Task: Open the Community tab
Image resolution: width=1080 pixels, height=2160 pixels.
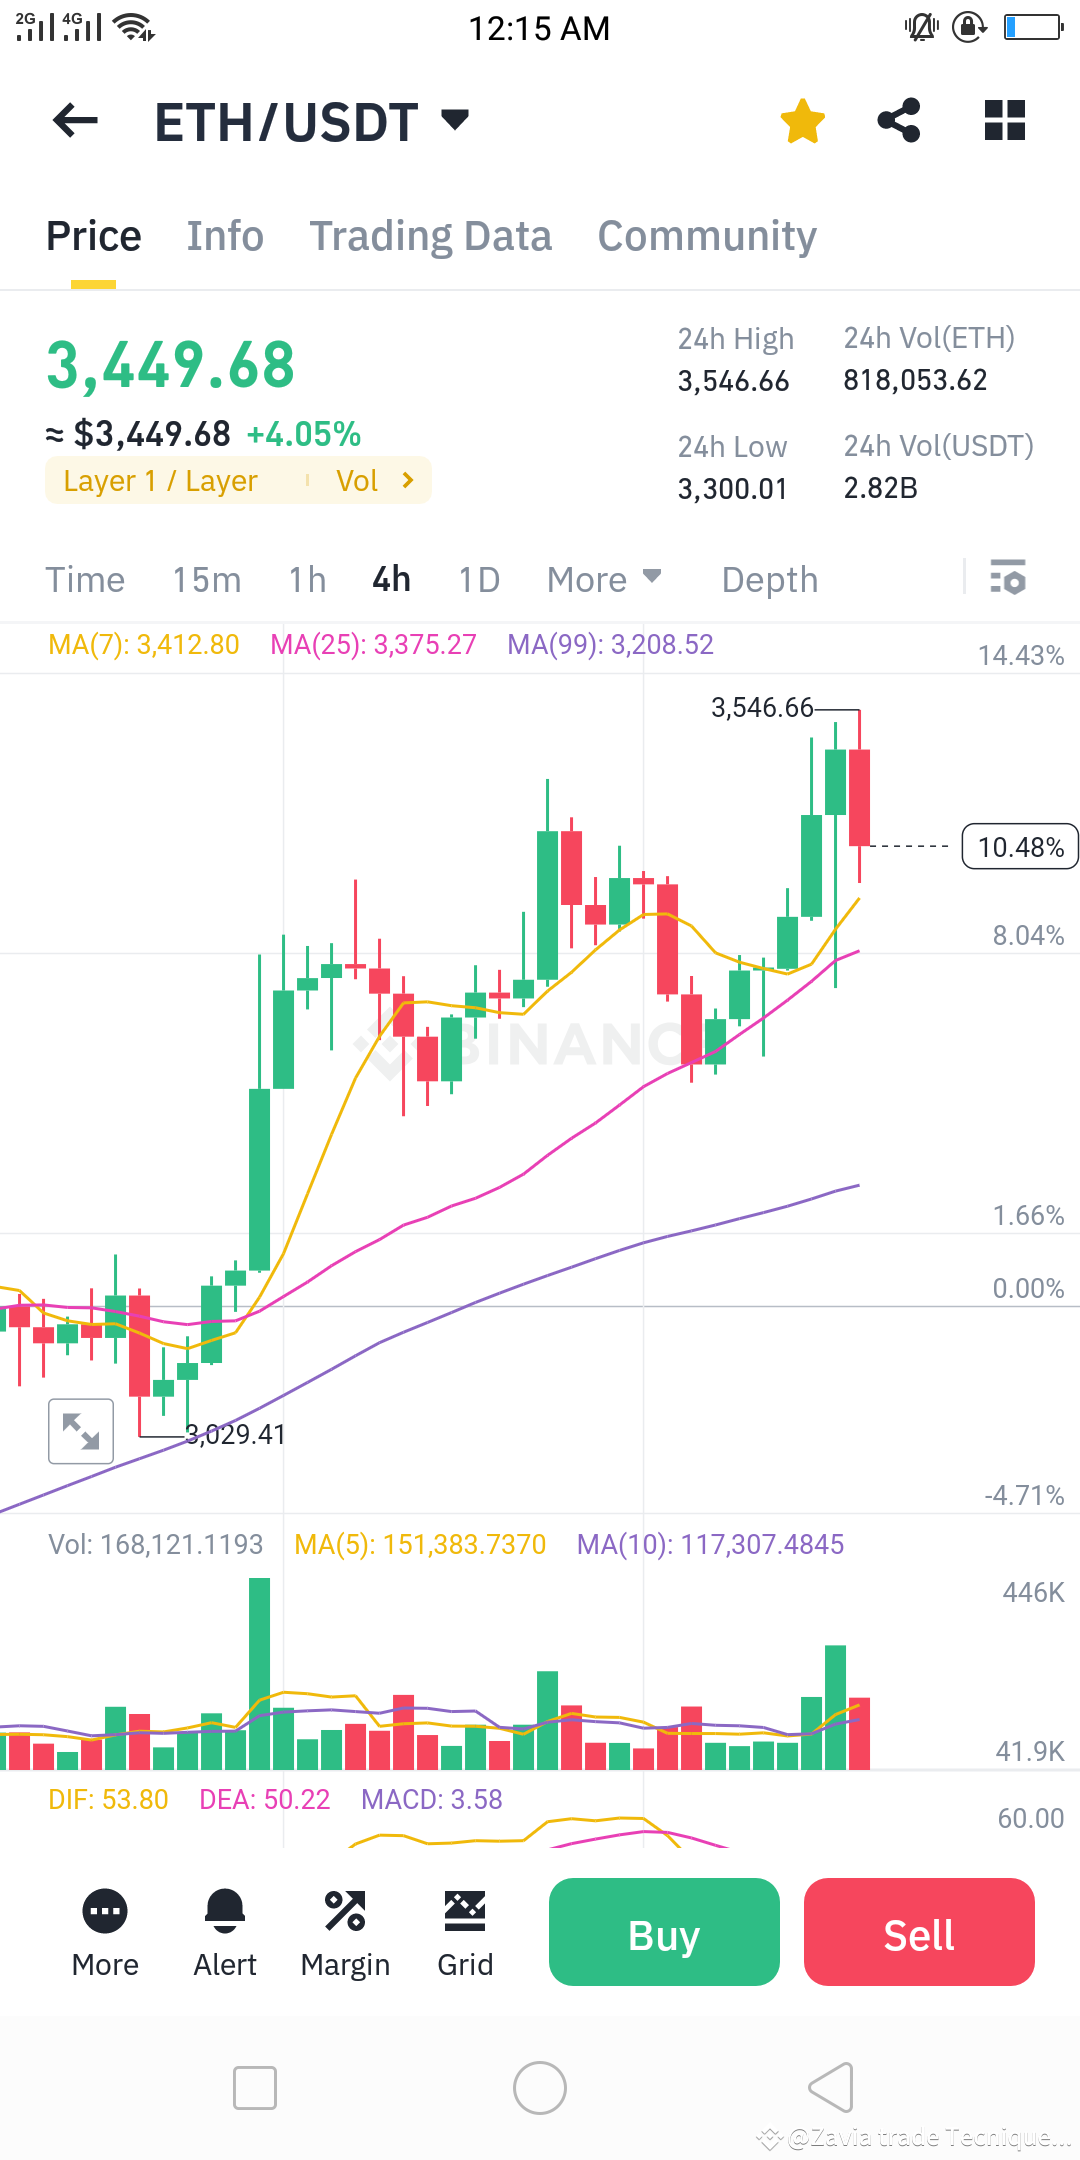Action: (x=706, y=235)
